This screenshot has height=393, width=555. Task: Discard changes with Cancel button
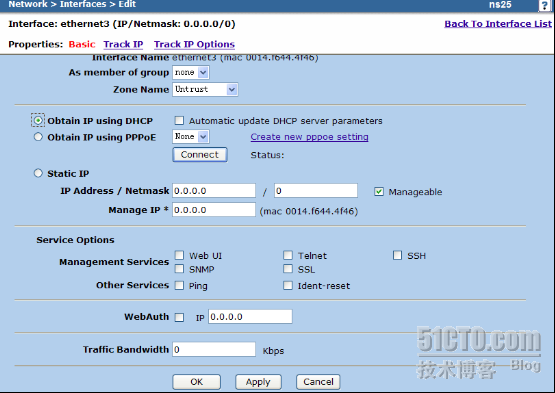pyautogui.click(x=318, y=382)
